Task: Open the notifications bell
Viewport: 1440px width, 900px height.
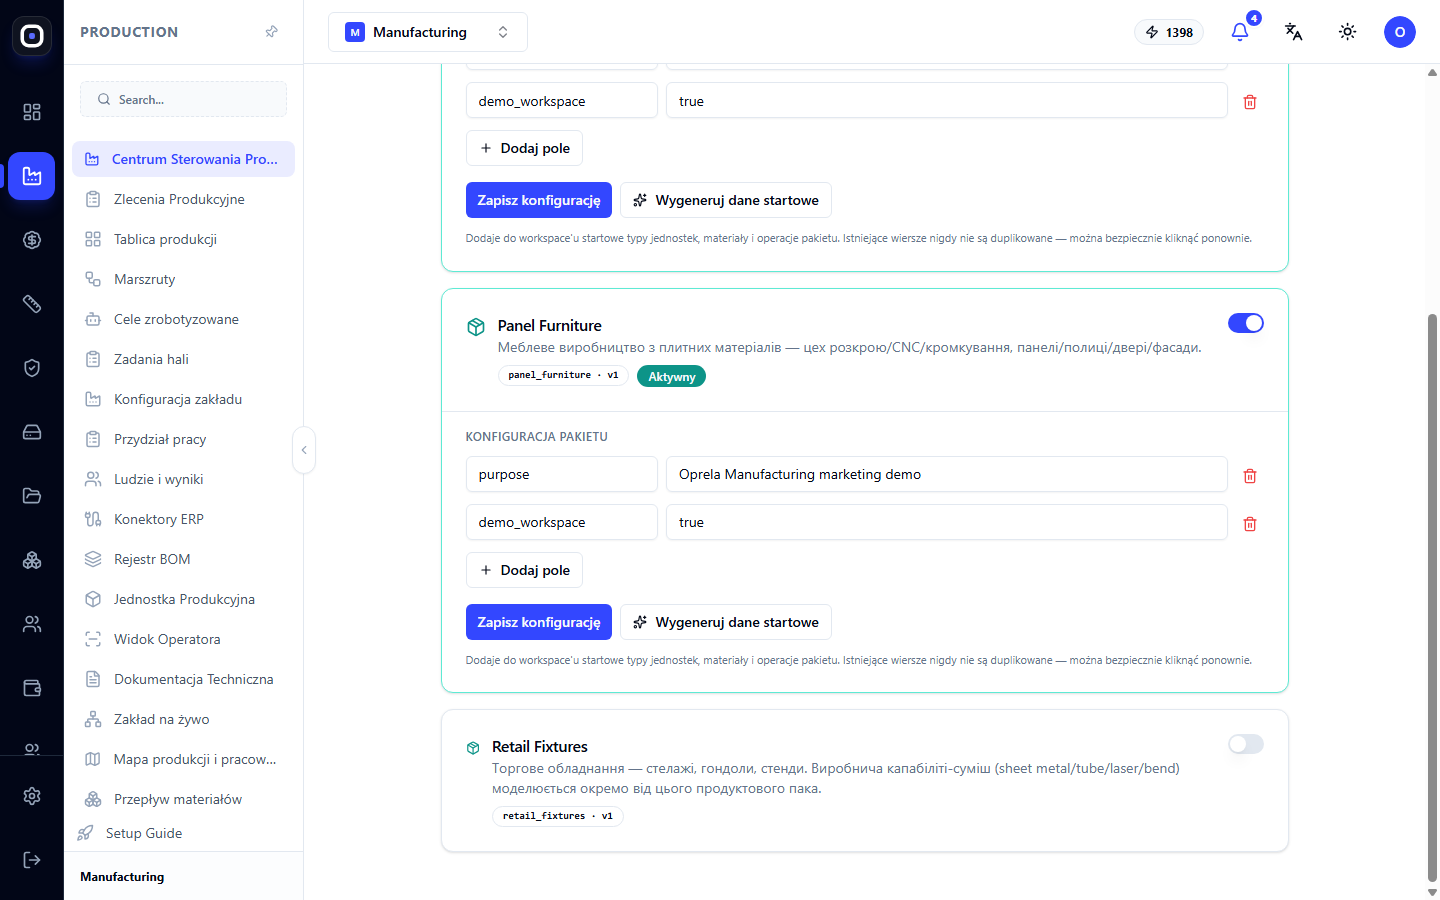Action: tap(1240, 32)
